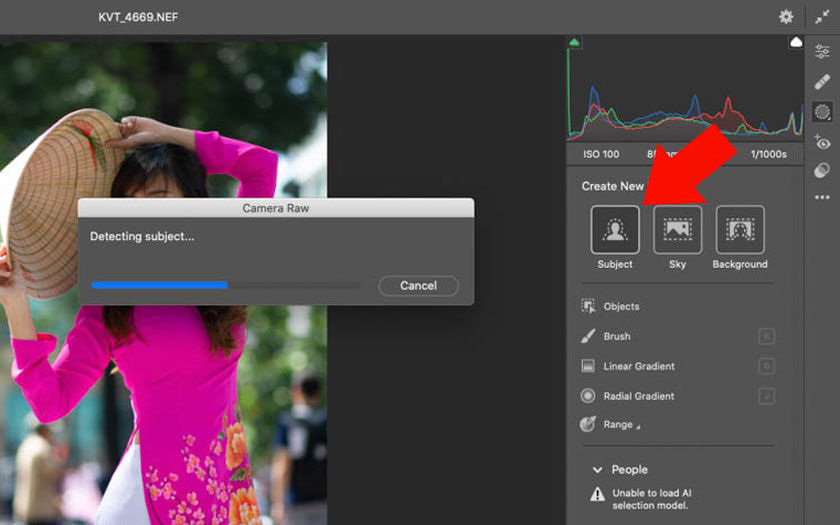Open the Edit sliders panel icon
This screenshot has height=525, width=840.
point(822,51)
